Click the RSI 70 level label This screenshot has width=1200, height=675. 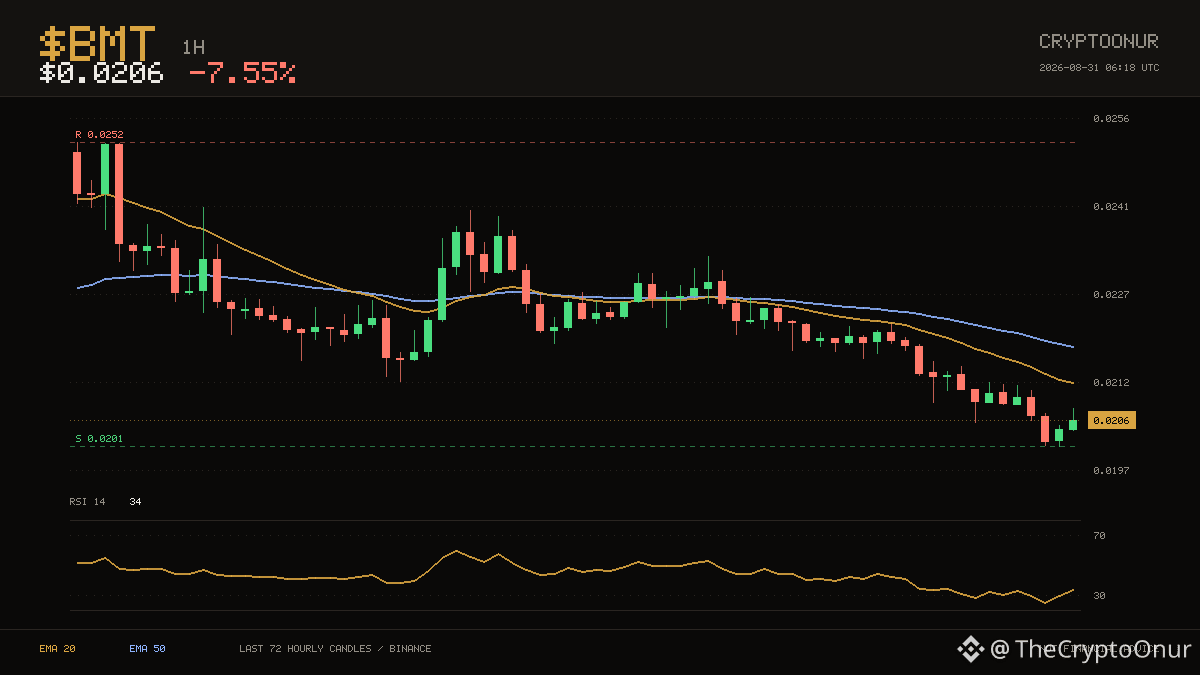(1099, 536)
